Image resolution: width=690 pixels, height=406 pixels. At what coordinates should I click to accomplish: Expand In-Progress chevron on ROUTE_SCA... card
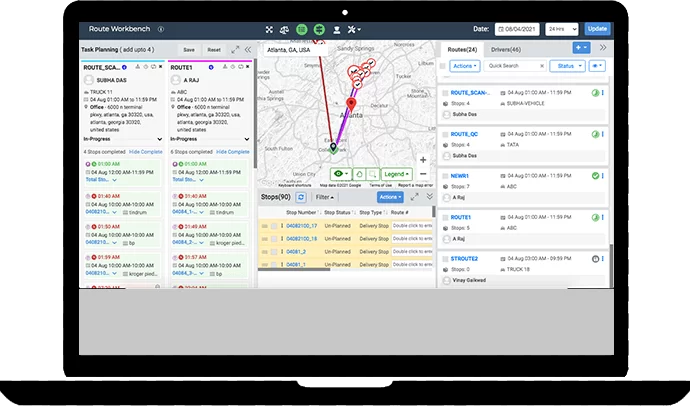(159, 139)
